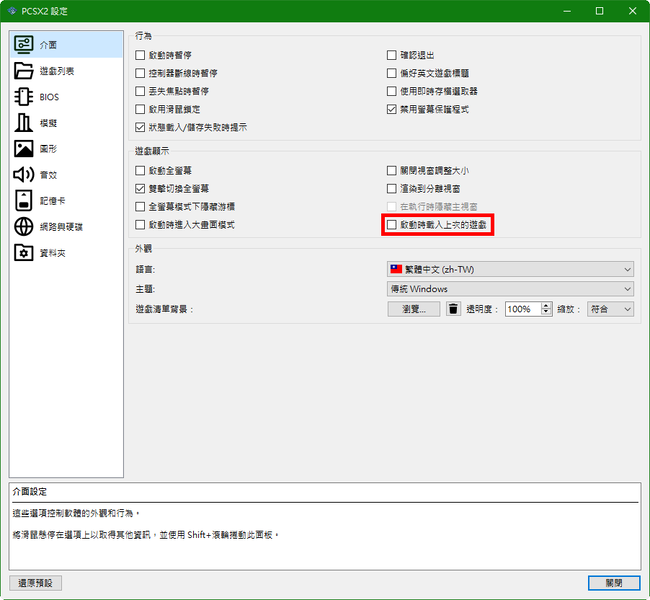Open the 資料夾 folder gear icon

[x=24, y=253]
